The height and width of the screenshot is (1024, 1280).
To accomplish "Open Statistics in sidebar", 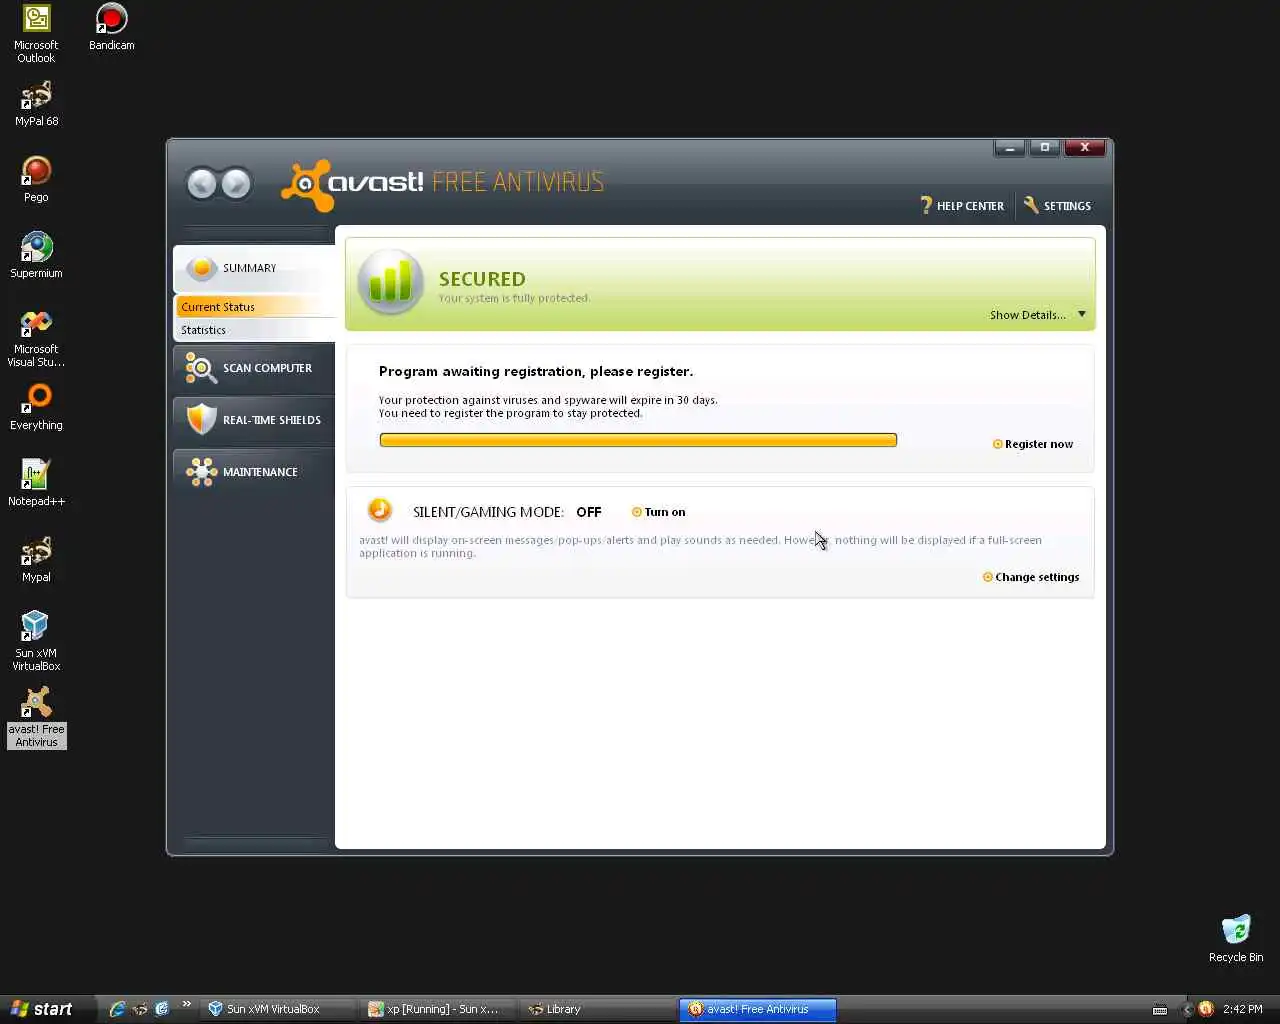I will 254,330.
